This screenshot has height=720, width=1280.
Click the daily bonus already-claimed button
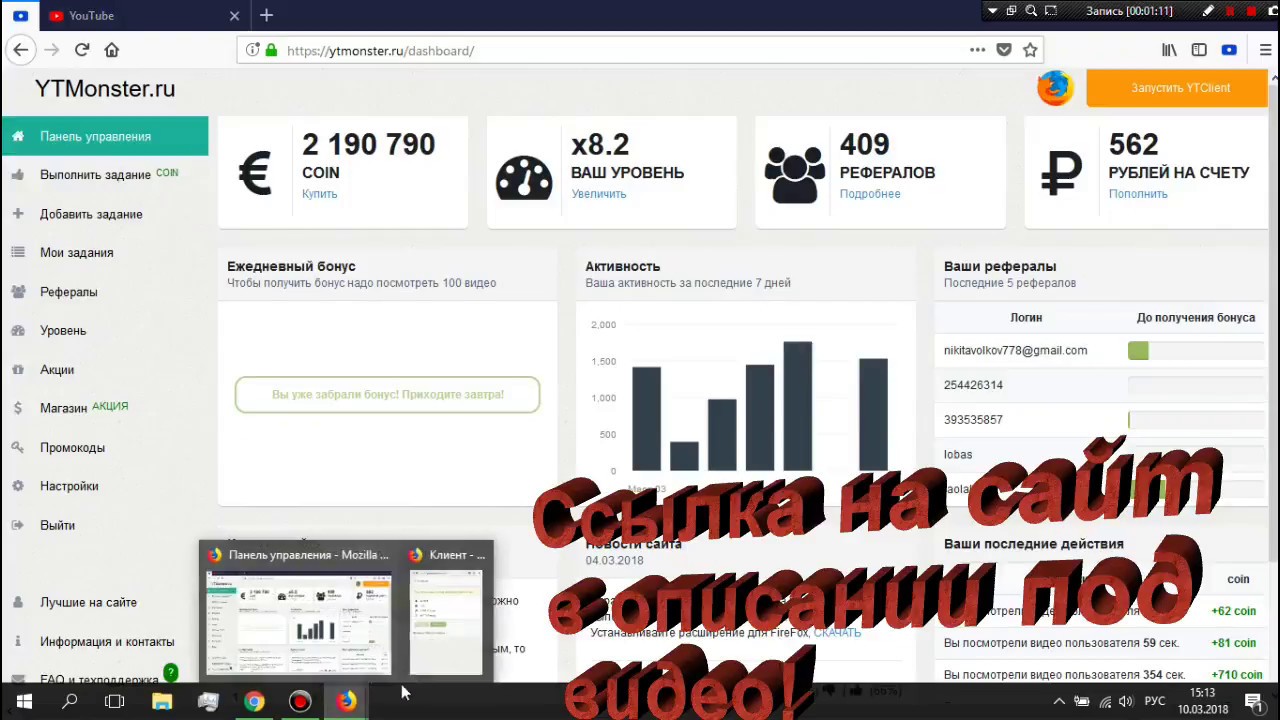(x=387, y=394)
